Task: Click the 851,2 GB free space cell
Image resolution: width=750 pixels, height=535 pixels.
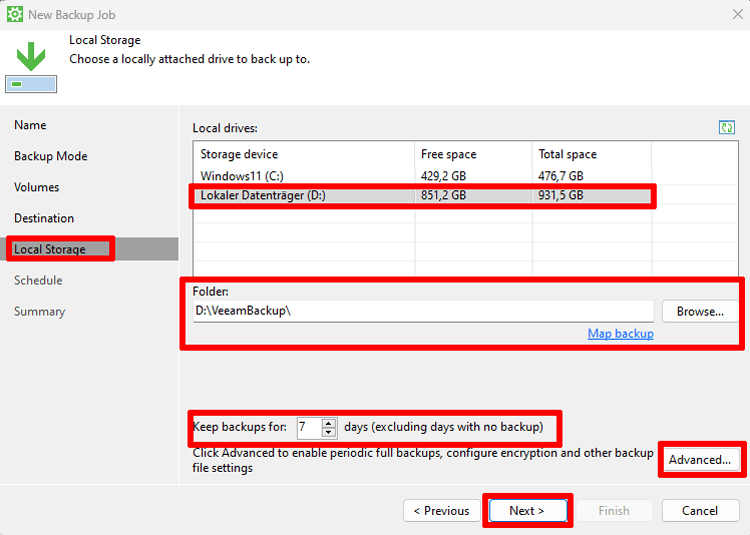Action: tap(443, 195)
